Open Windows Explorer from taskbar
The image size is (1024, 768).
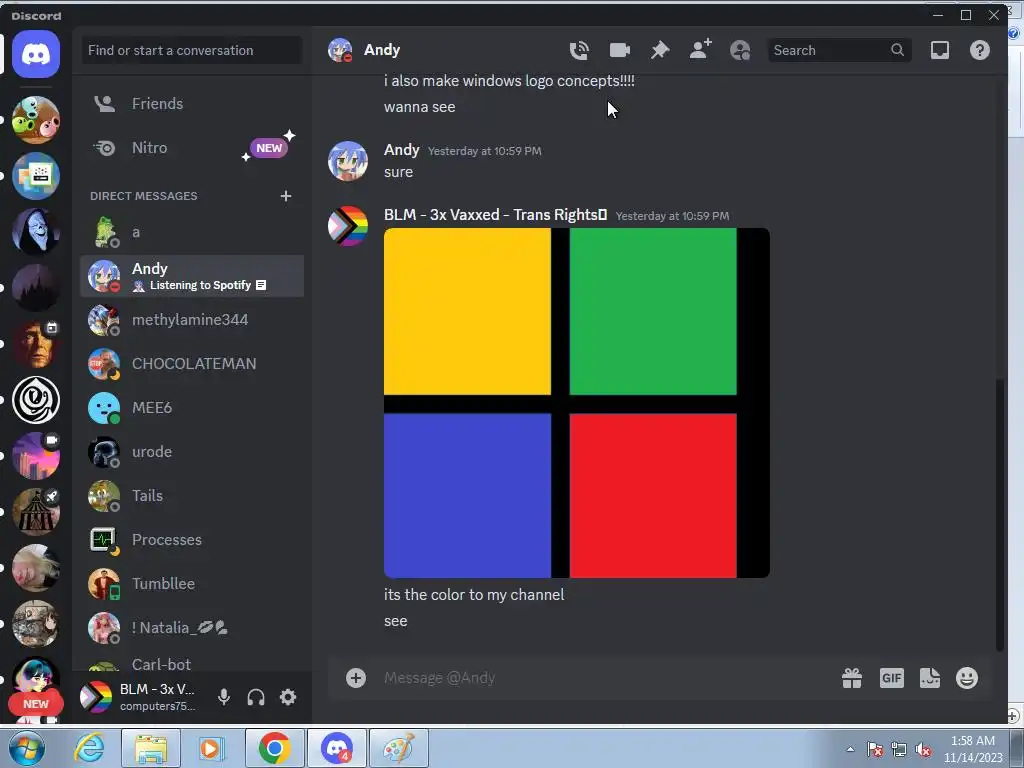151,748
